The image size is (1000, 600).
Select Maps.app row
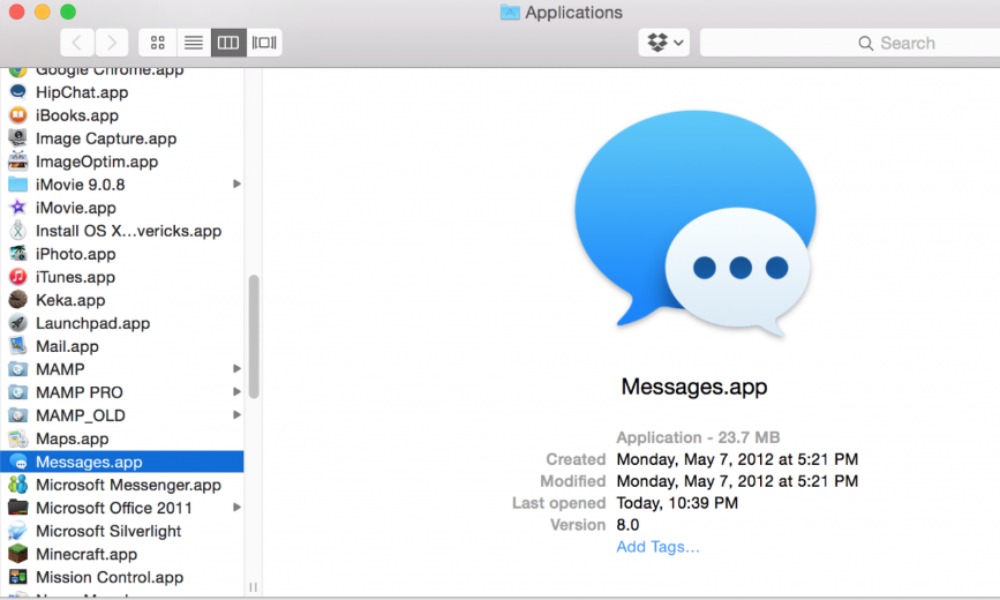point(122,439)
